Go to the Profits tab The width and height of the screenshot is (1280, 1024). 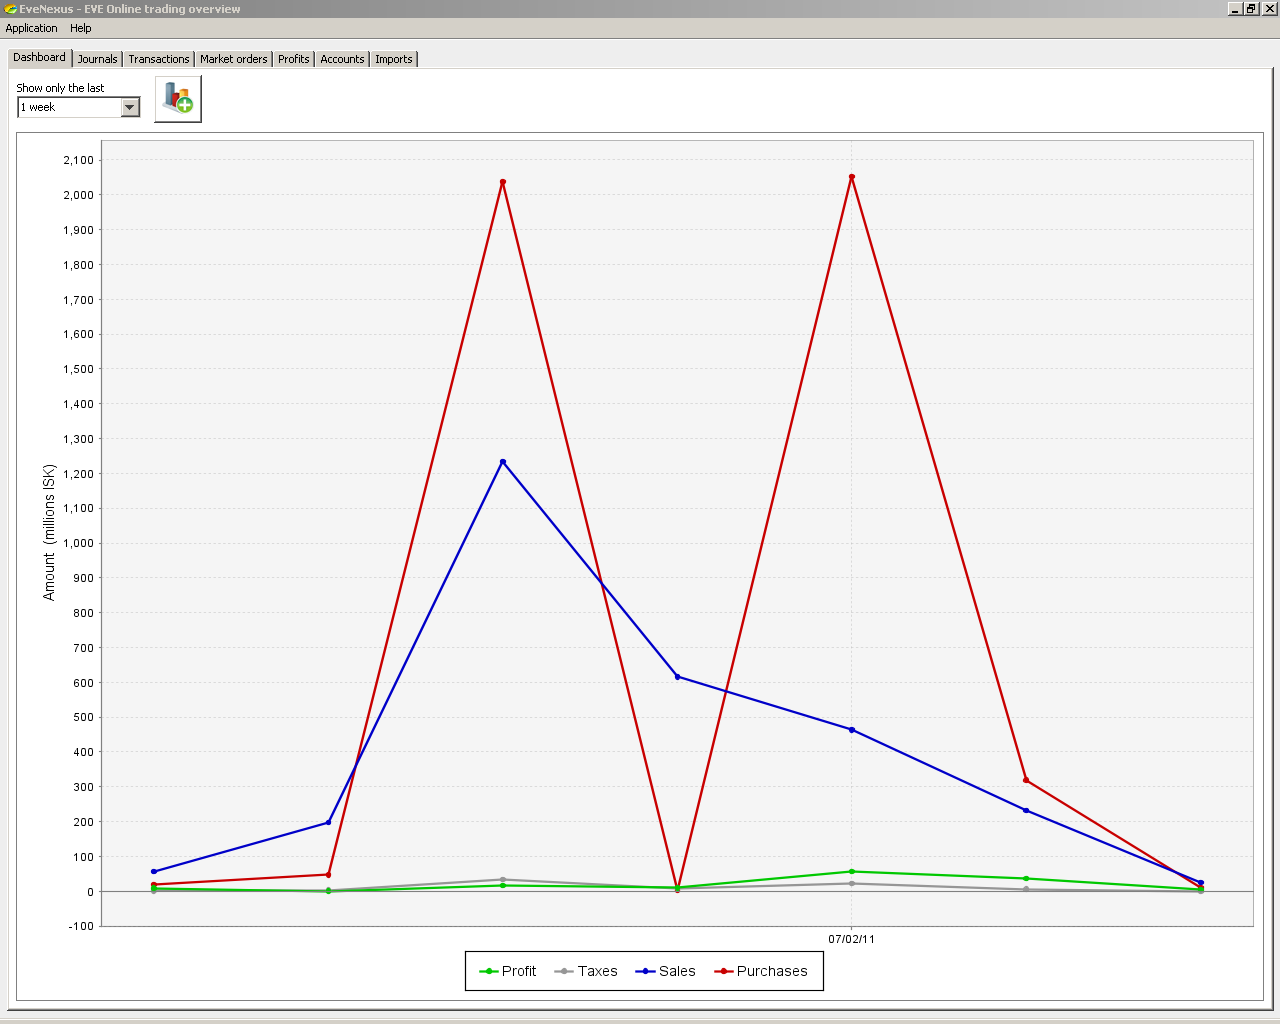pyautogui.click(x=294, y=59)
